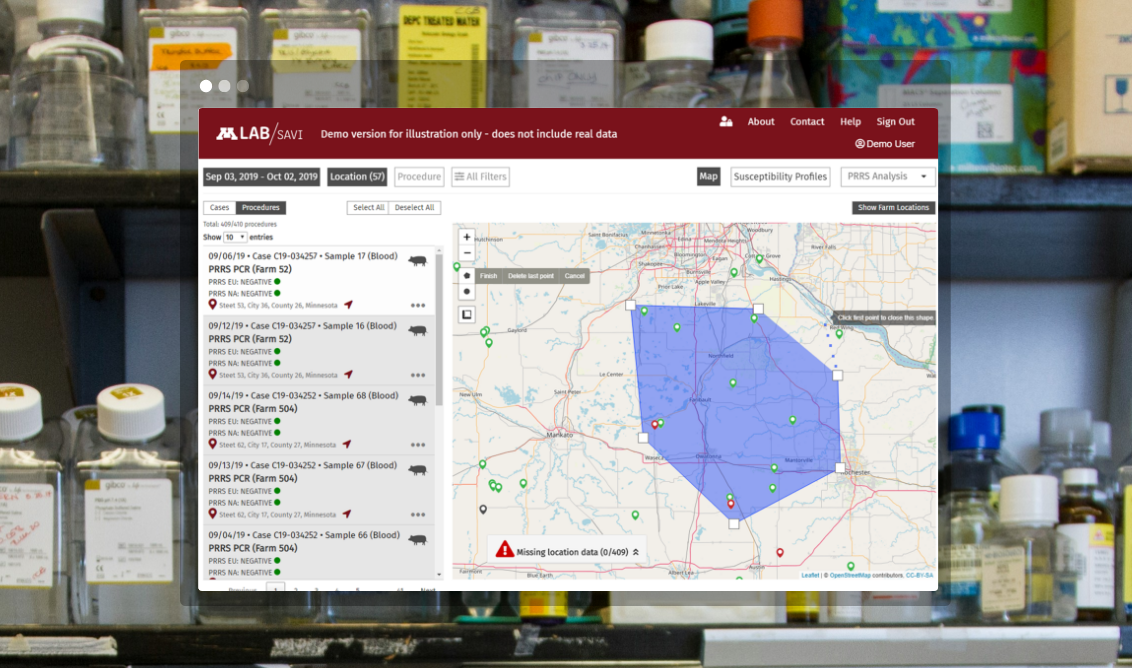This screenshot has width=1132, height=668.
Task: Open more options for Sample 16 entry
Action: tap(418, 376)
